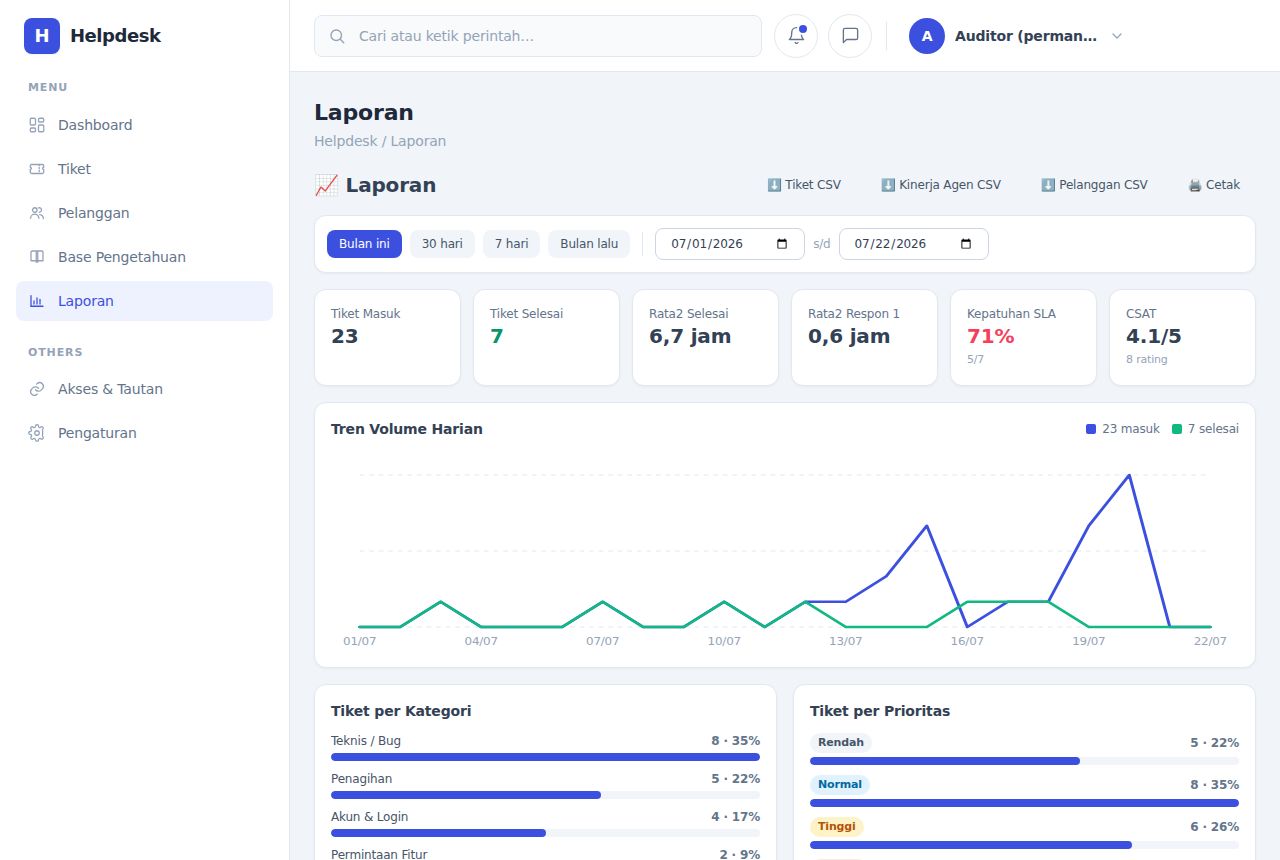Open Pelanggan in the sidebar
This screenshot has height=860, width=1280.
(144, 213)
